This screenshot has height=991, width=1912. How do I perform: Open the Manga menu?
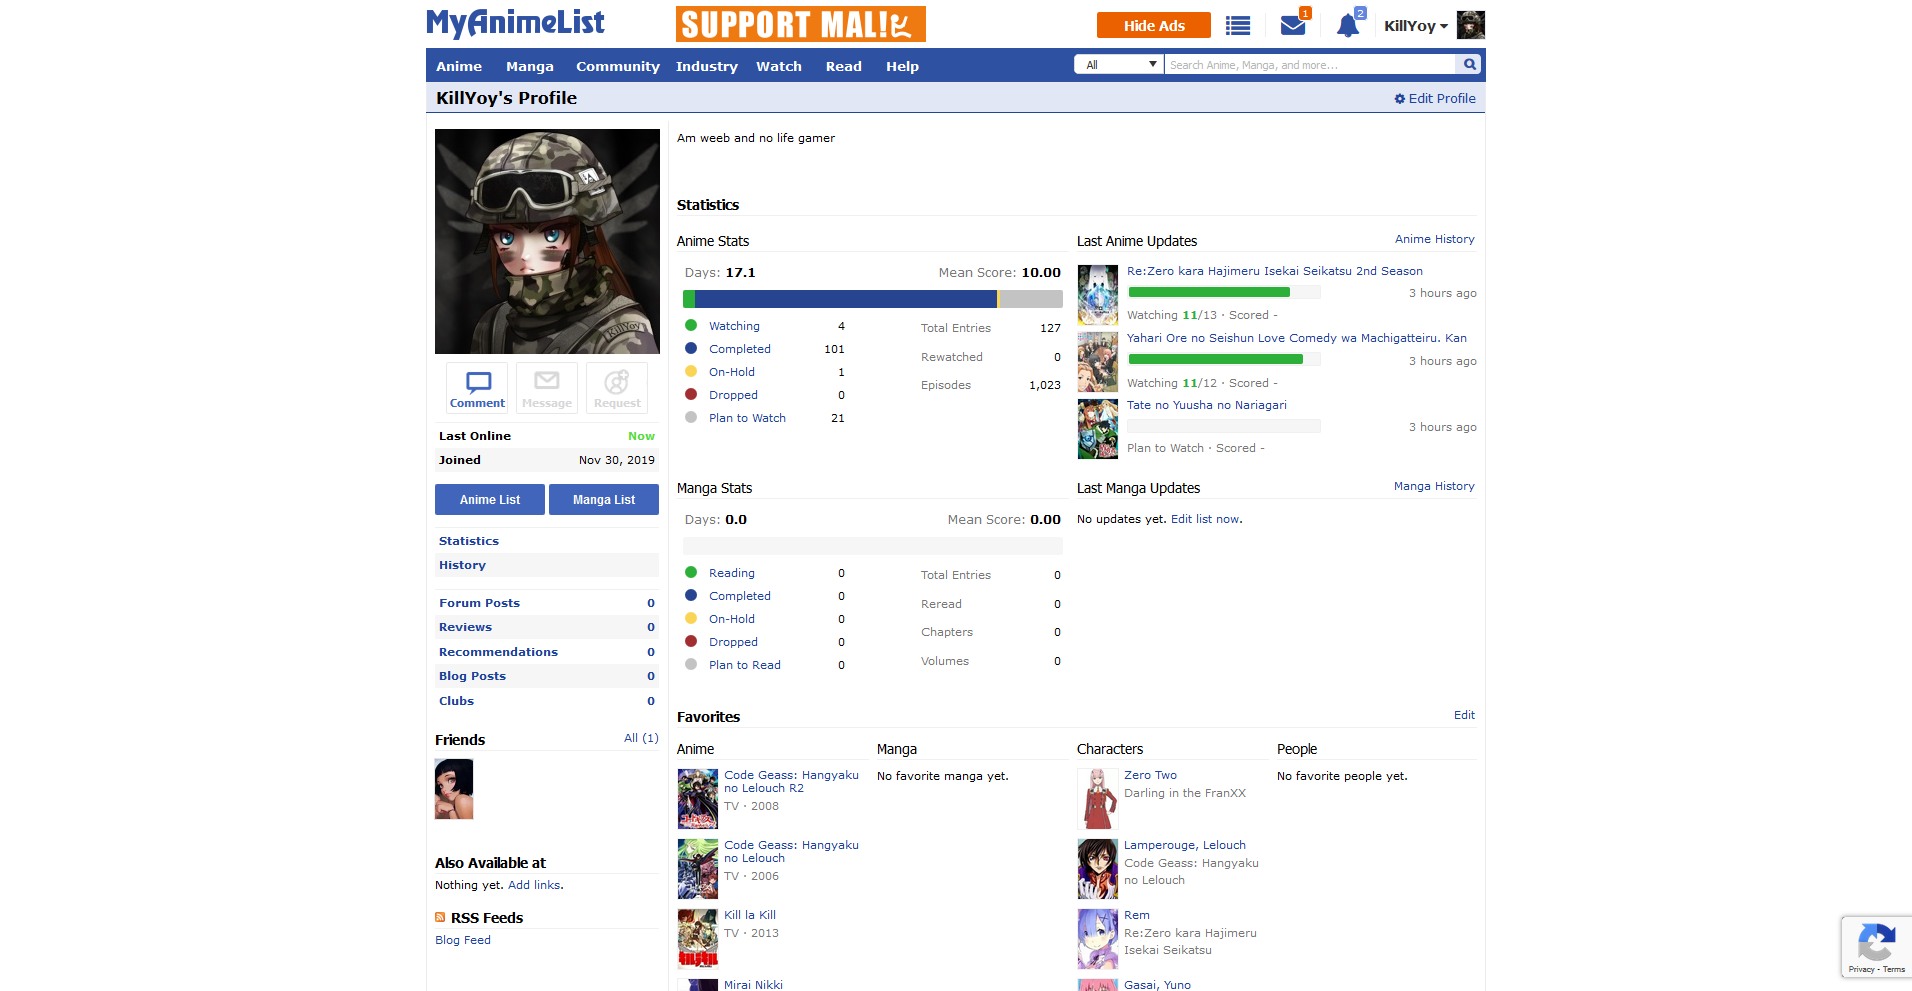[x=530, y=66]
